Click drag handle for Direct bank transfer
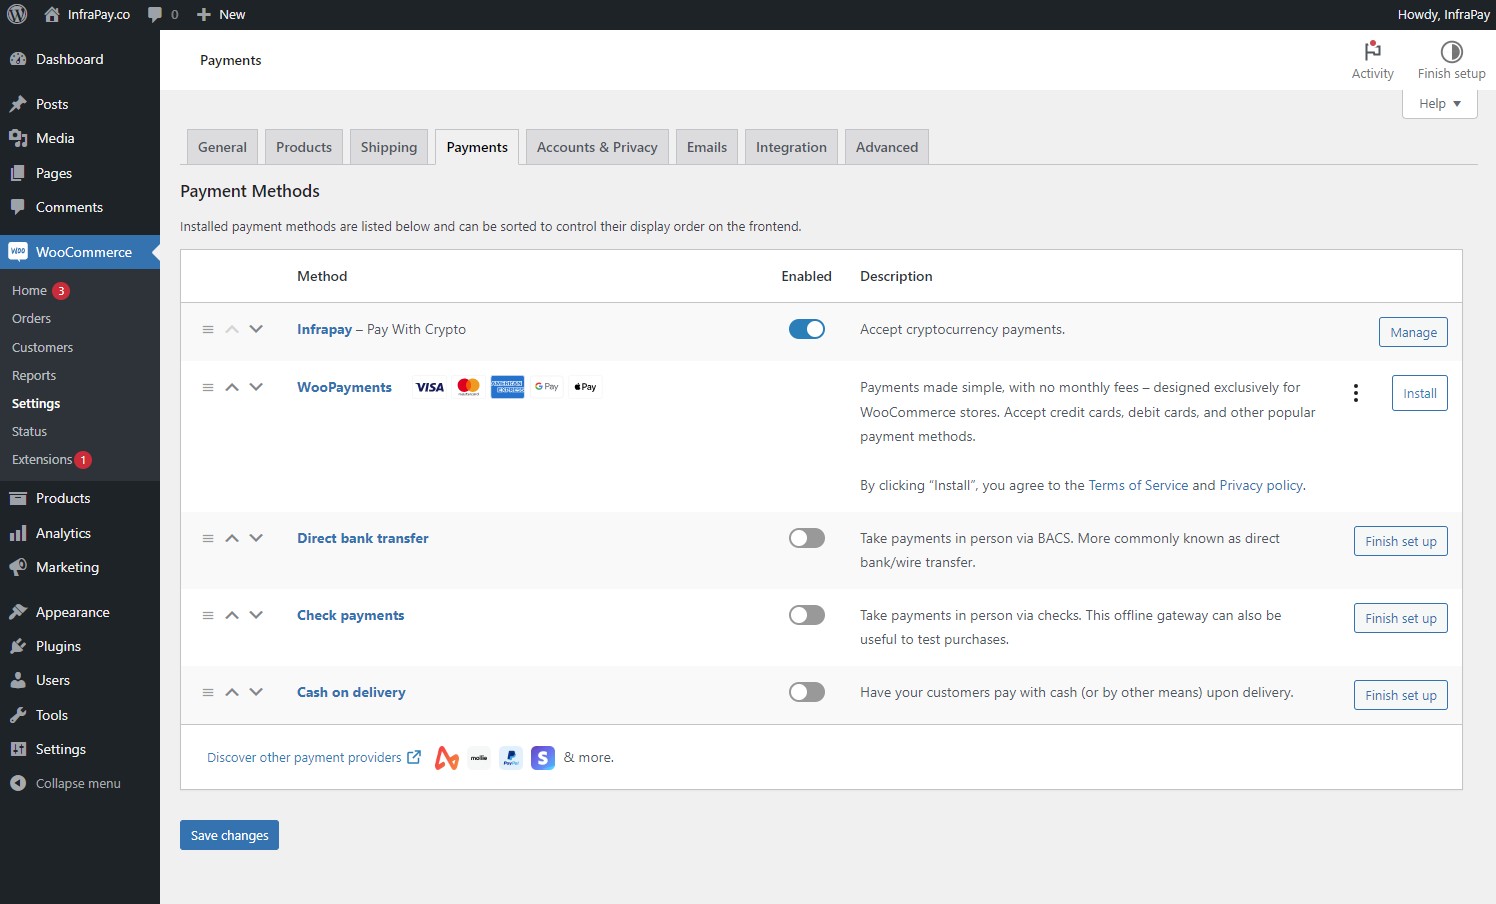This screenshot has height=904, width=1496. pos(208,538)
